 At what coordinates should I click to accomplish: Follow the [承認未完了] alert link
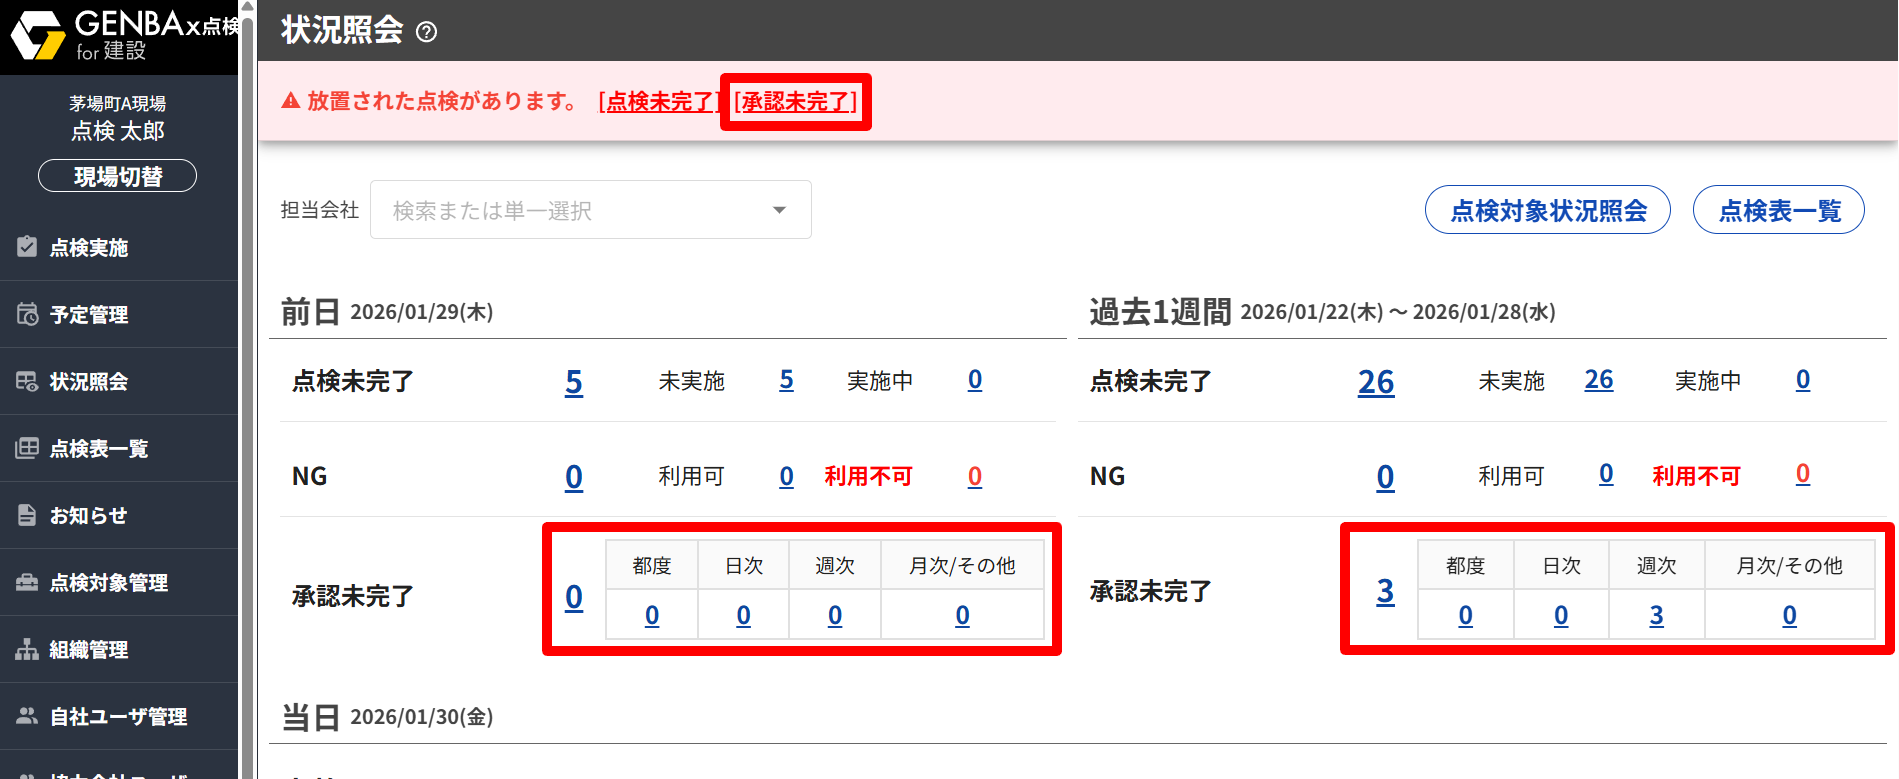coord(796,101)
